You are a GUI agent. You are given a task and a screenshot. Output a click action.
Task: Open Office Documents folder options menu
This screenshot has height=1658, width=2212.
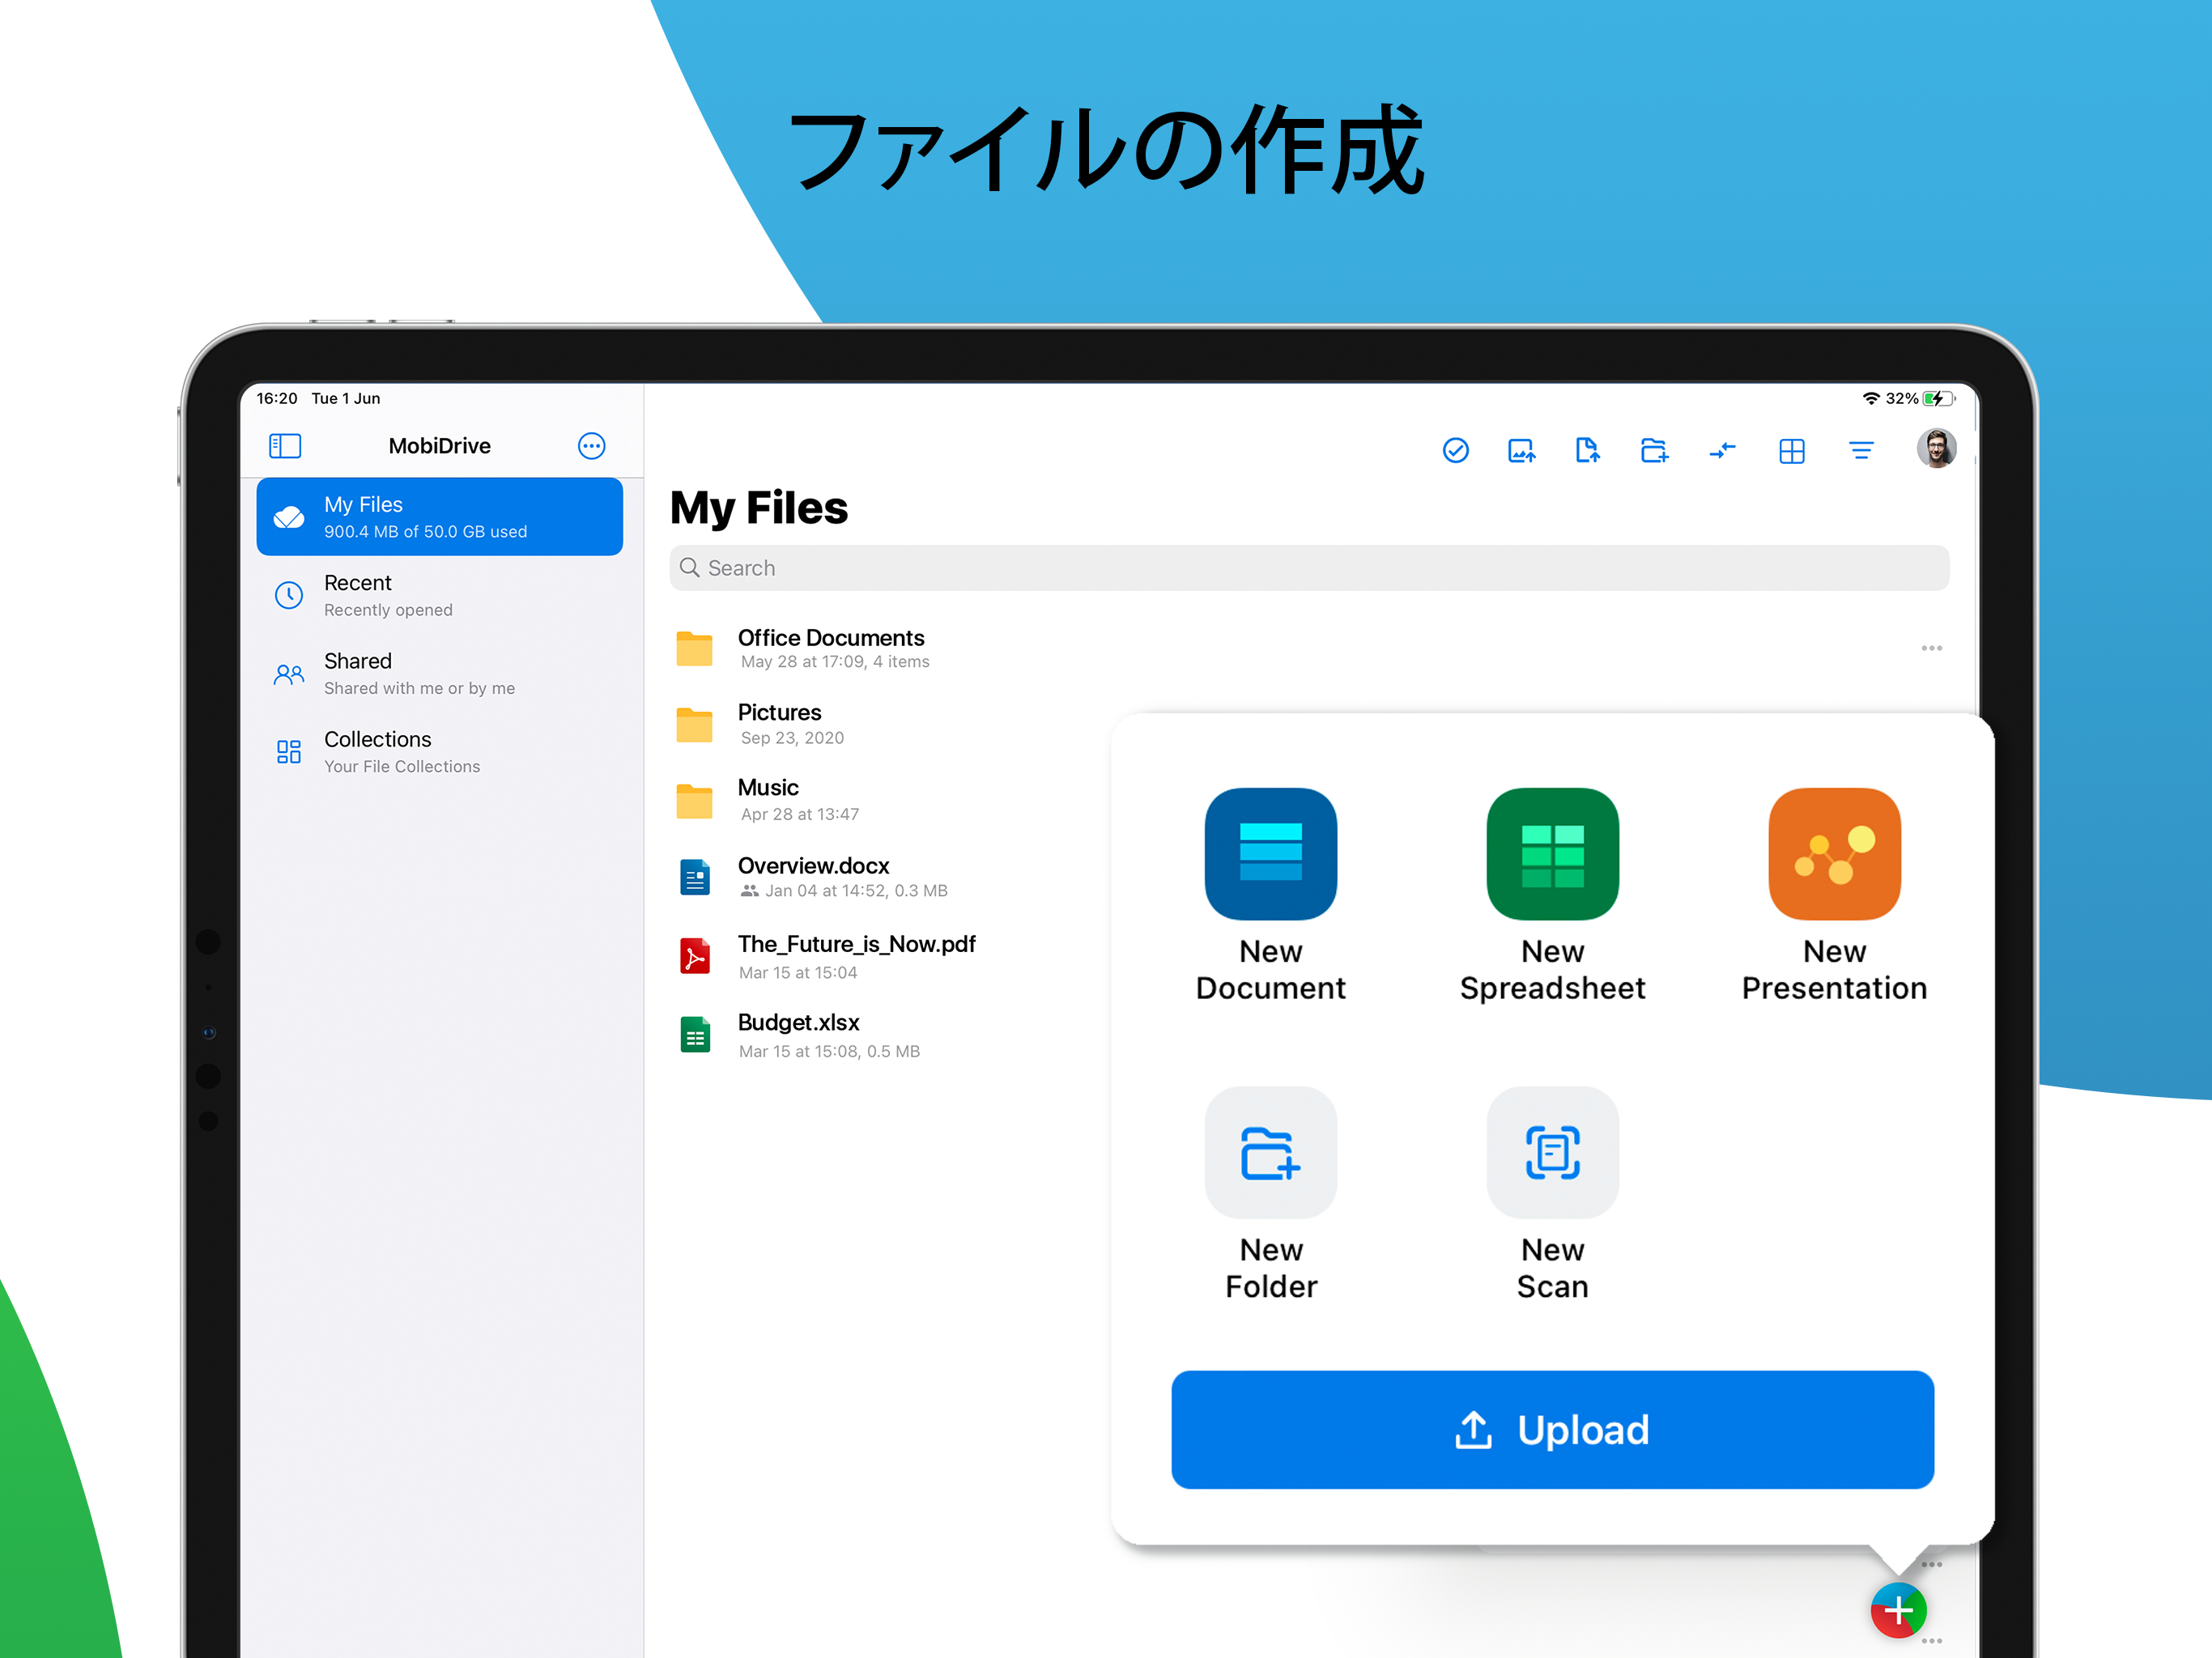coord(1930,649)
